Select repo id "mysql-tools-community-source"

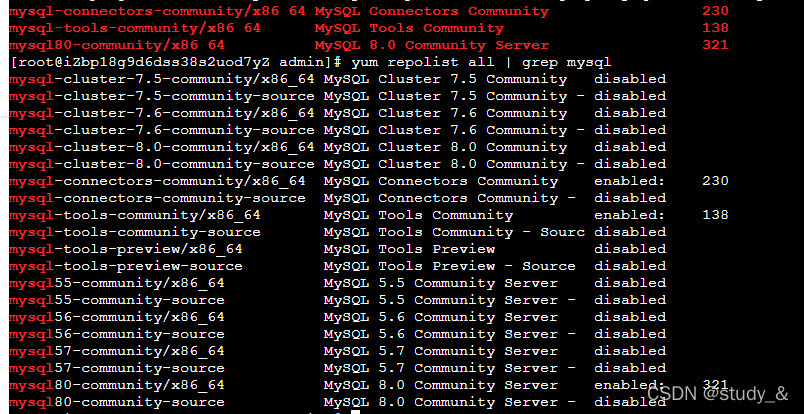[x=134, y=232]
